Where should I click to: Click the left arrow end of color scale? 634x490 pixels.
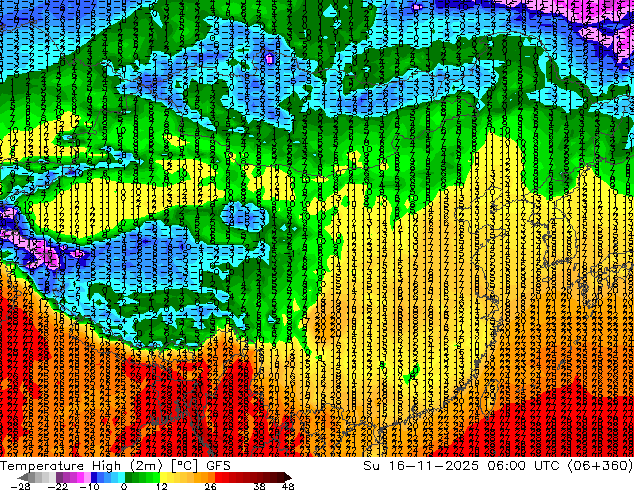point(23,477)
